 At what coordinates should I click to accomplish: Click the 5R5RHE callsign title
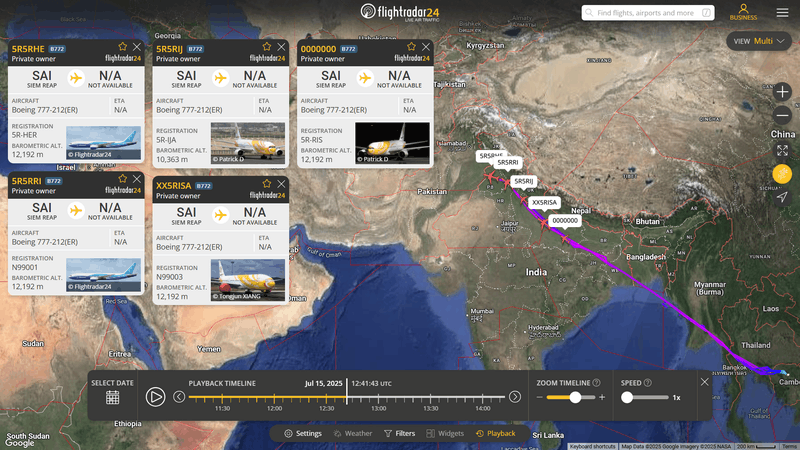[28, 49]
